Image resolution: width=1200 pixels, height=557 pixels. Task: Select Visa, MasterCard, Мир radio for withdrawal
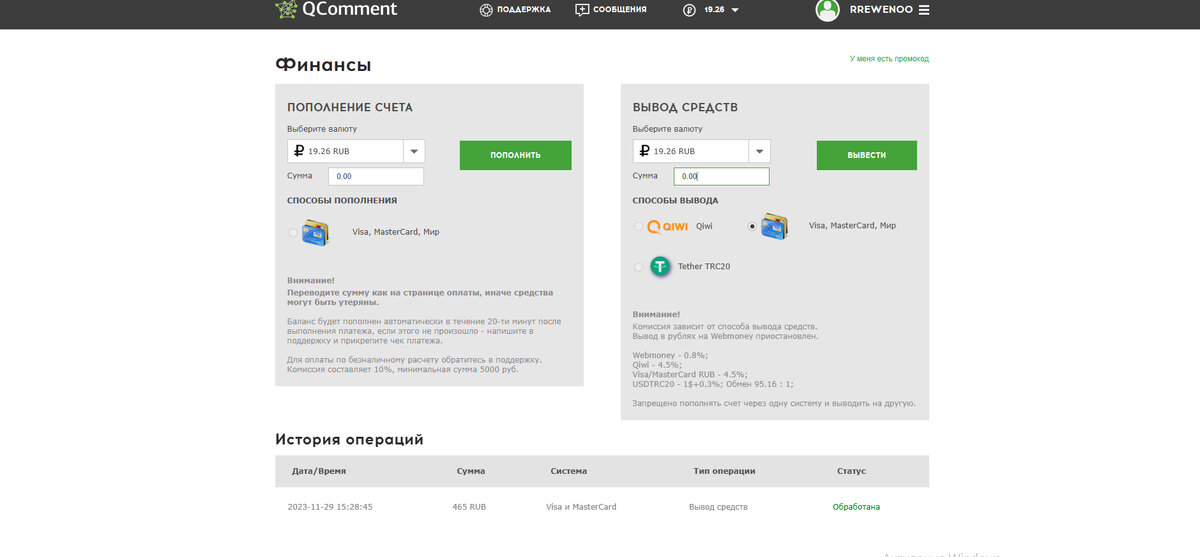point(752,226)
